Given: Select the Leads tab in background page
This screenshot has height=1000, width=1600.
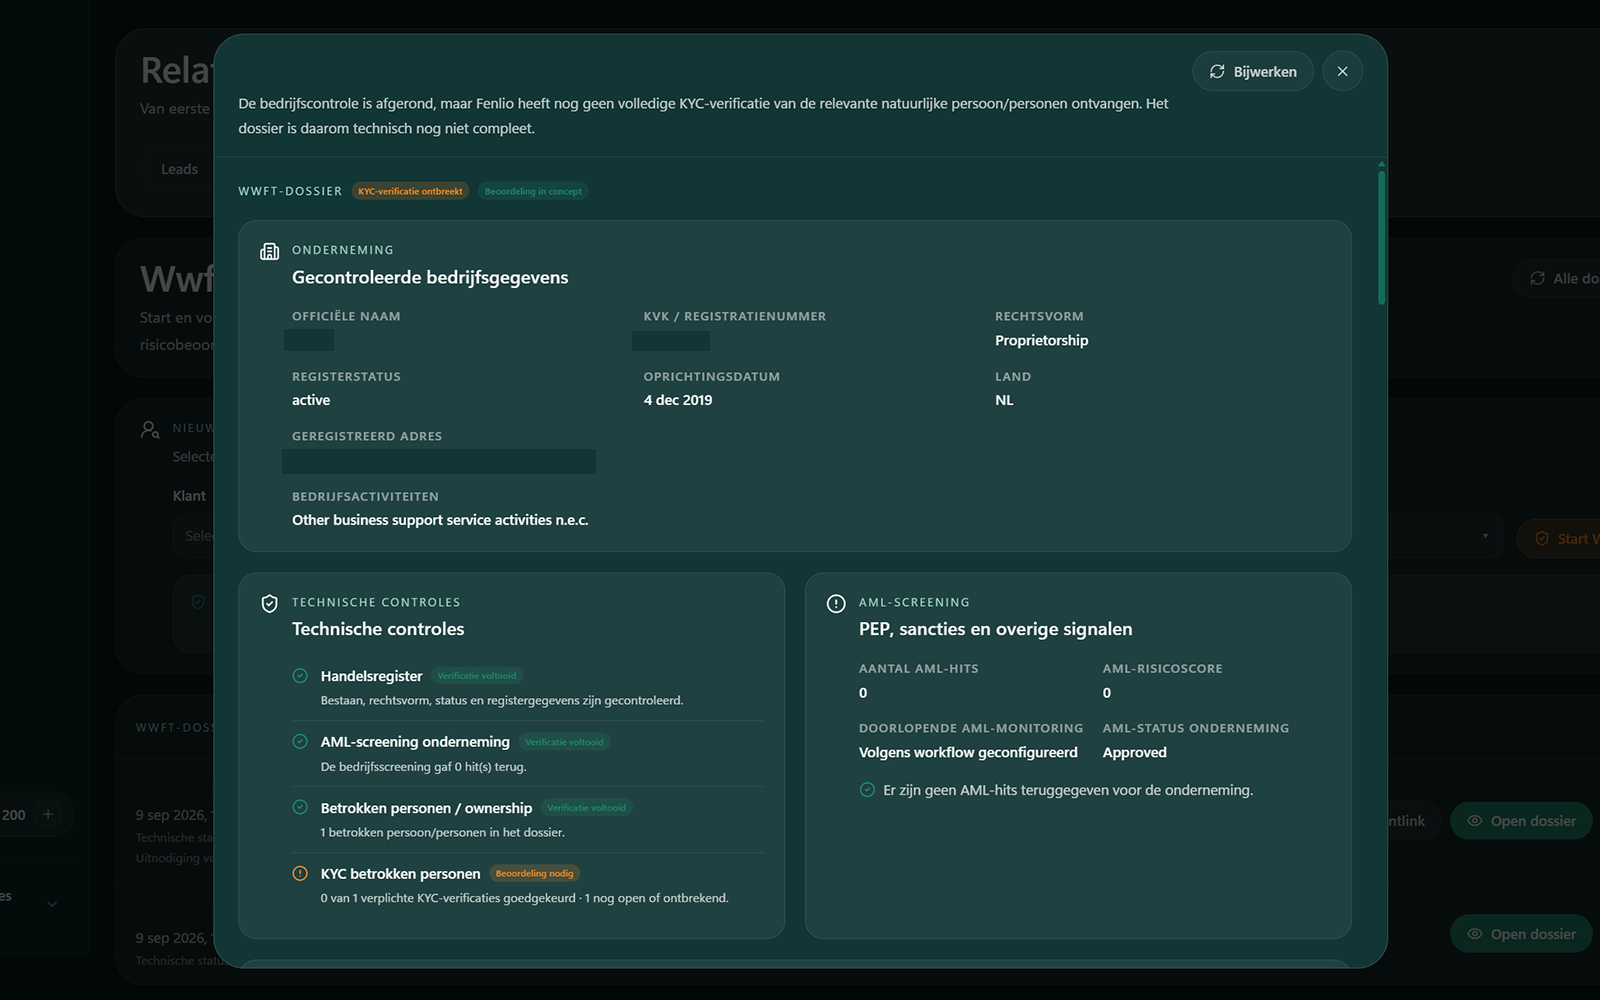Looking at the screenshot, I should (180, 169).
